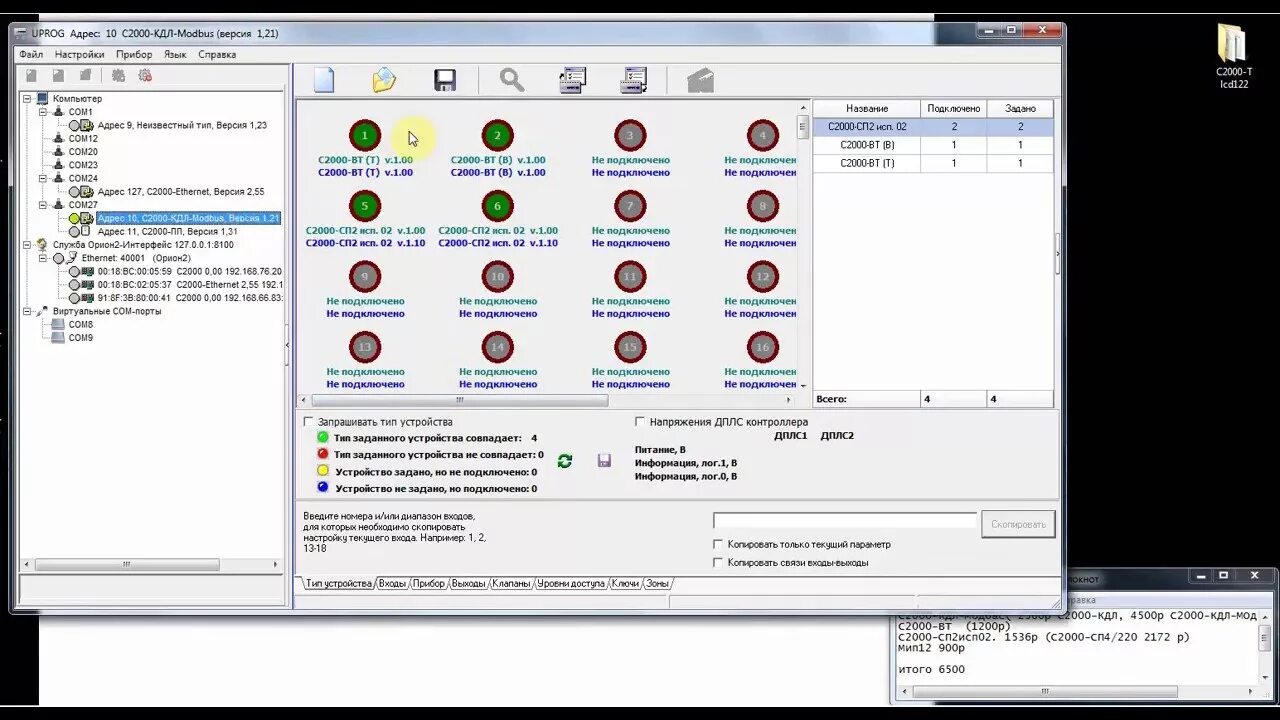Switch to the Клапаны tab
The height and width of the screenshot is (720, 1280).
(x=511, y=583)
